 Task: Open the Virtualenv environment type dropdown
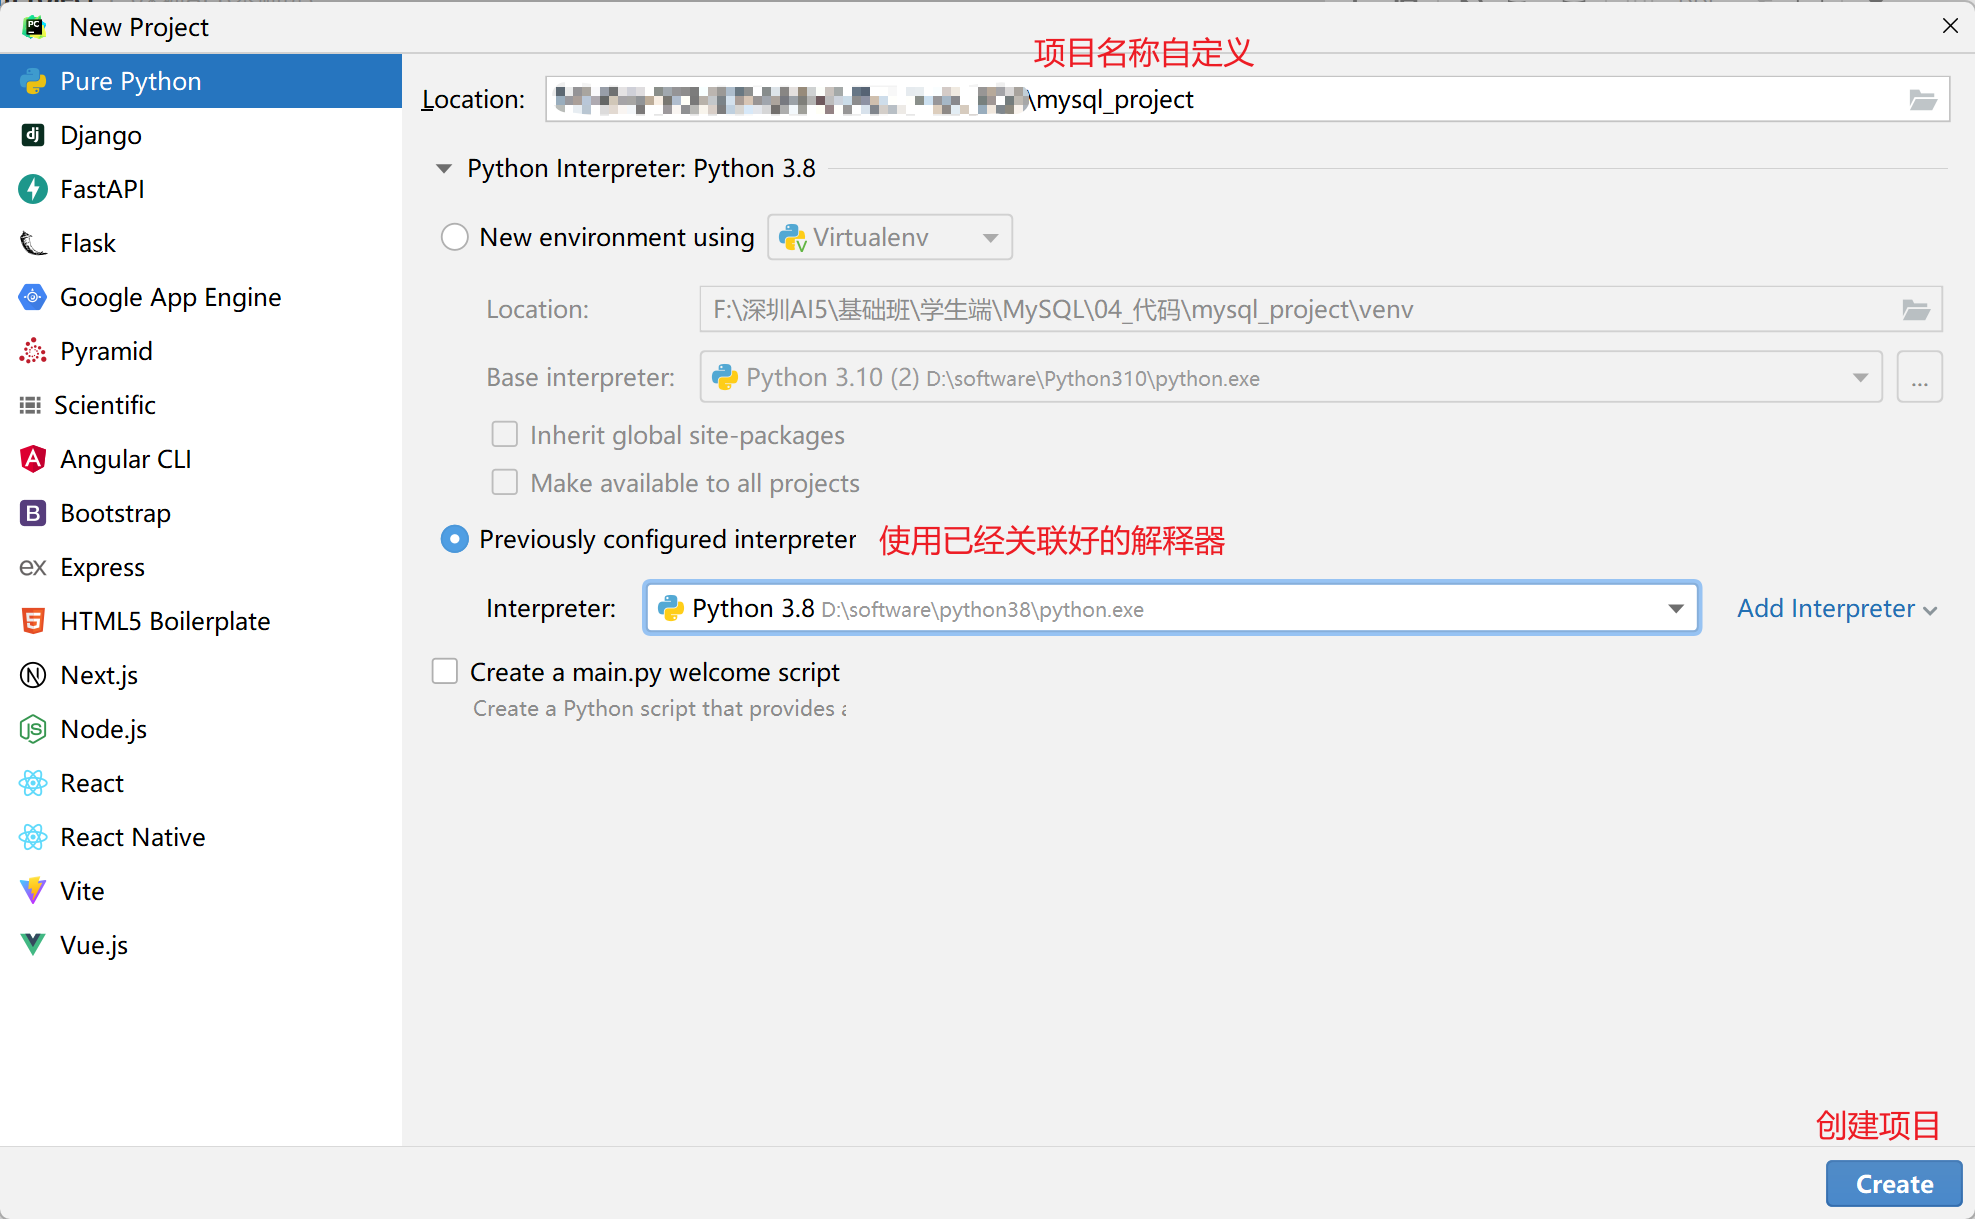click(890, 237)
